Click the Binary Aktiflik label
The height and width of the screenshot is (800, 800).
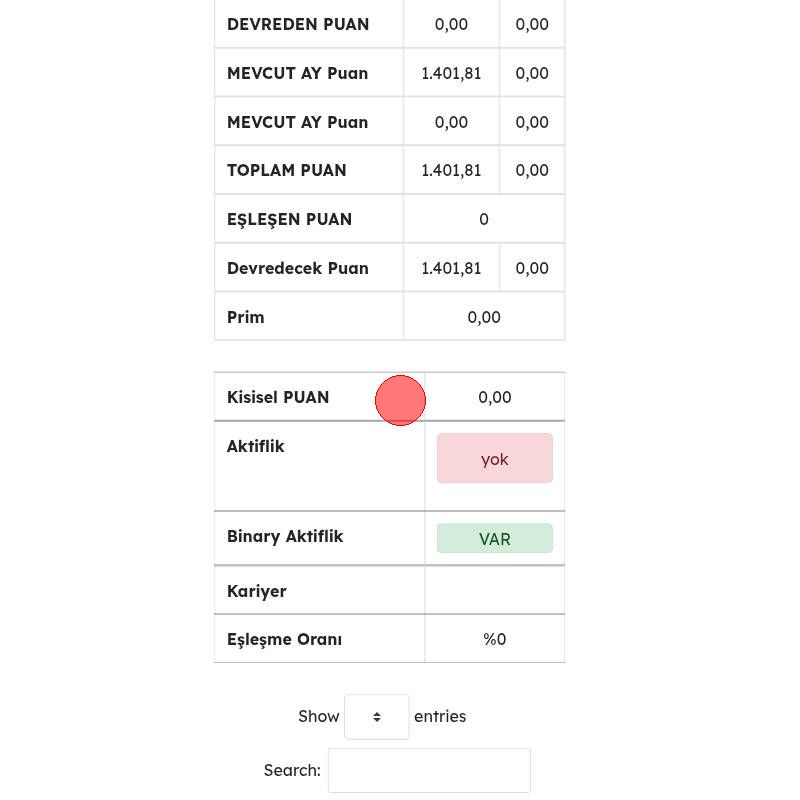tap(285, 536)
